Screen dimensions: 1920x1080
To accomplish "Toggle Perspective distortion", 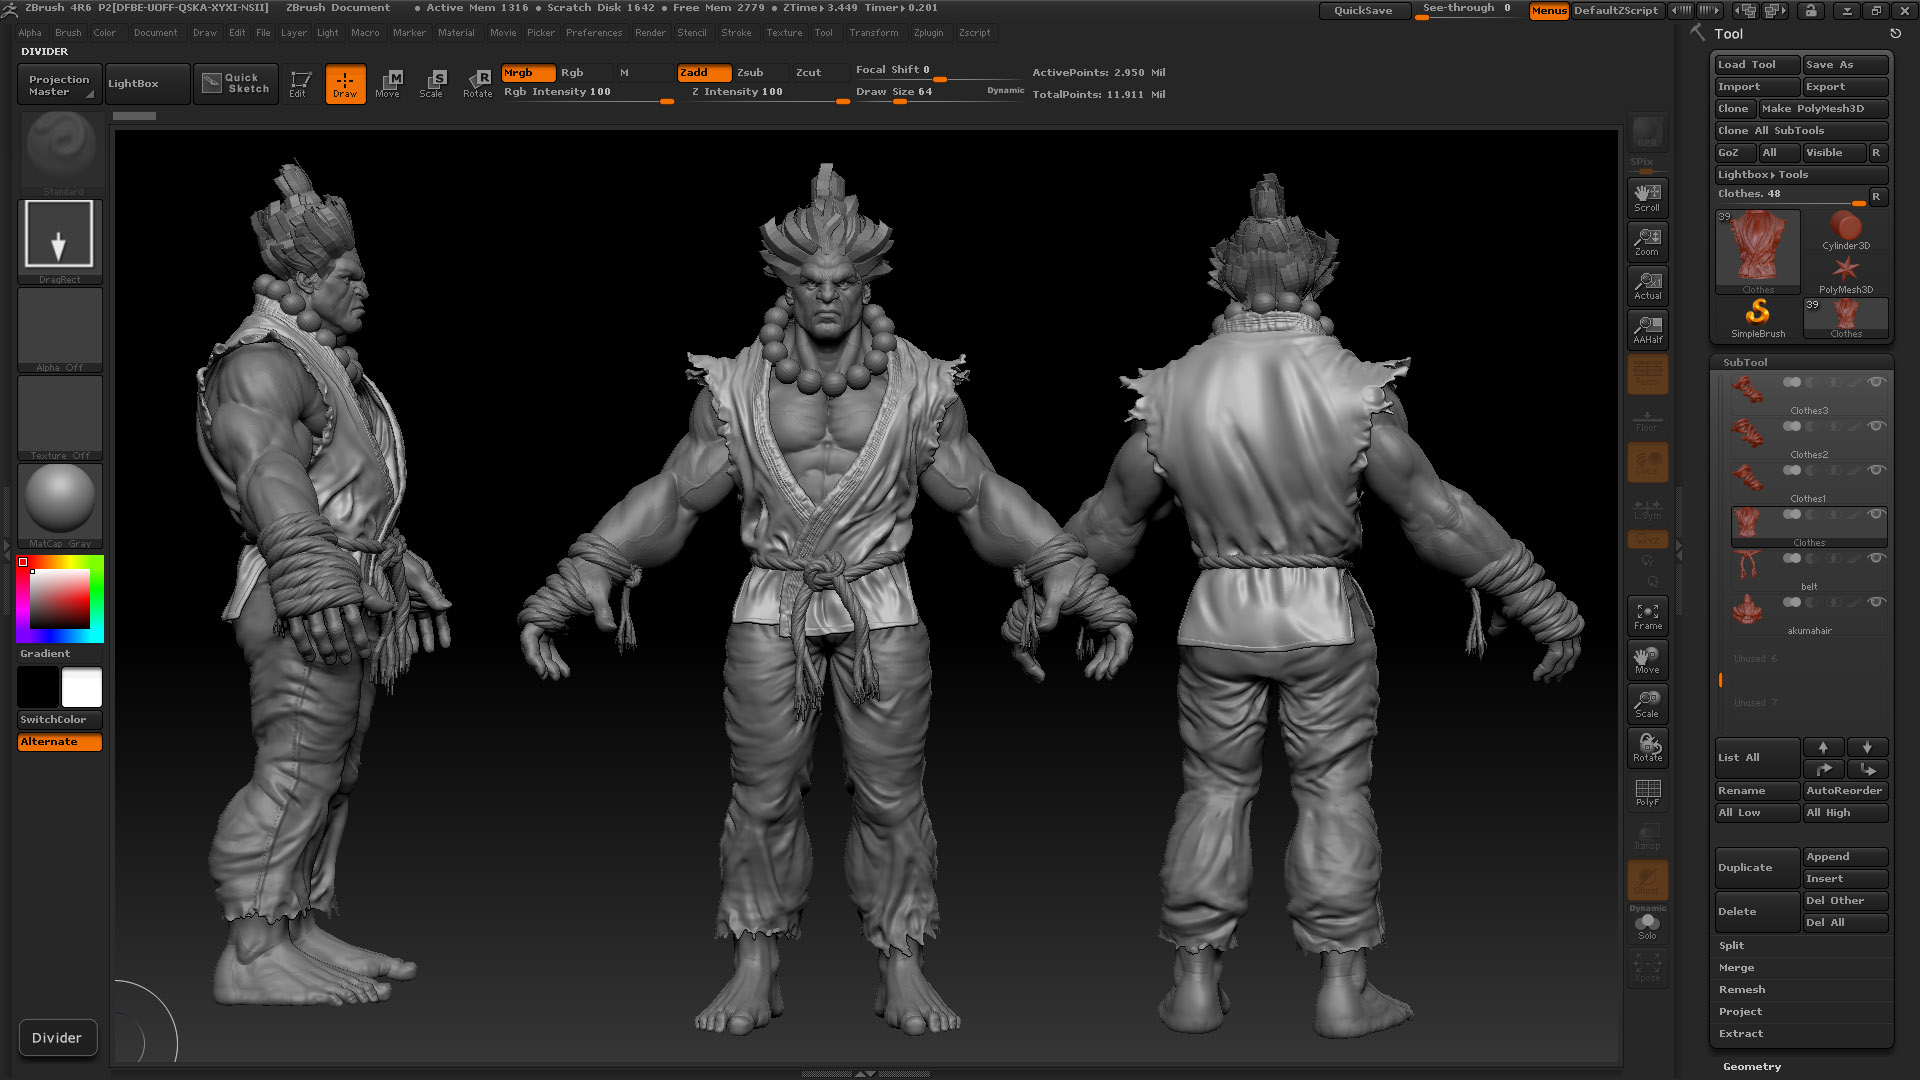I will click(1647, 373).
